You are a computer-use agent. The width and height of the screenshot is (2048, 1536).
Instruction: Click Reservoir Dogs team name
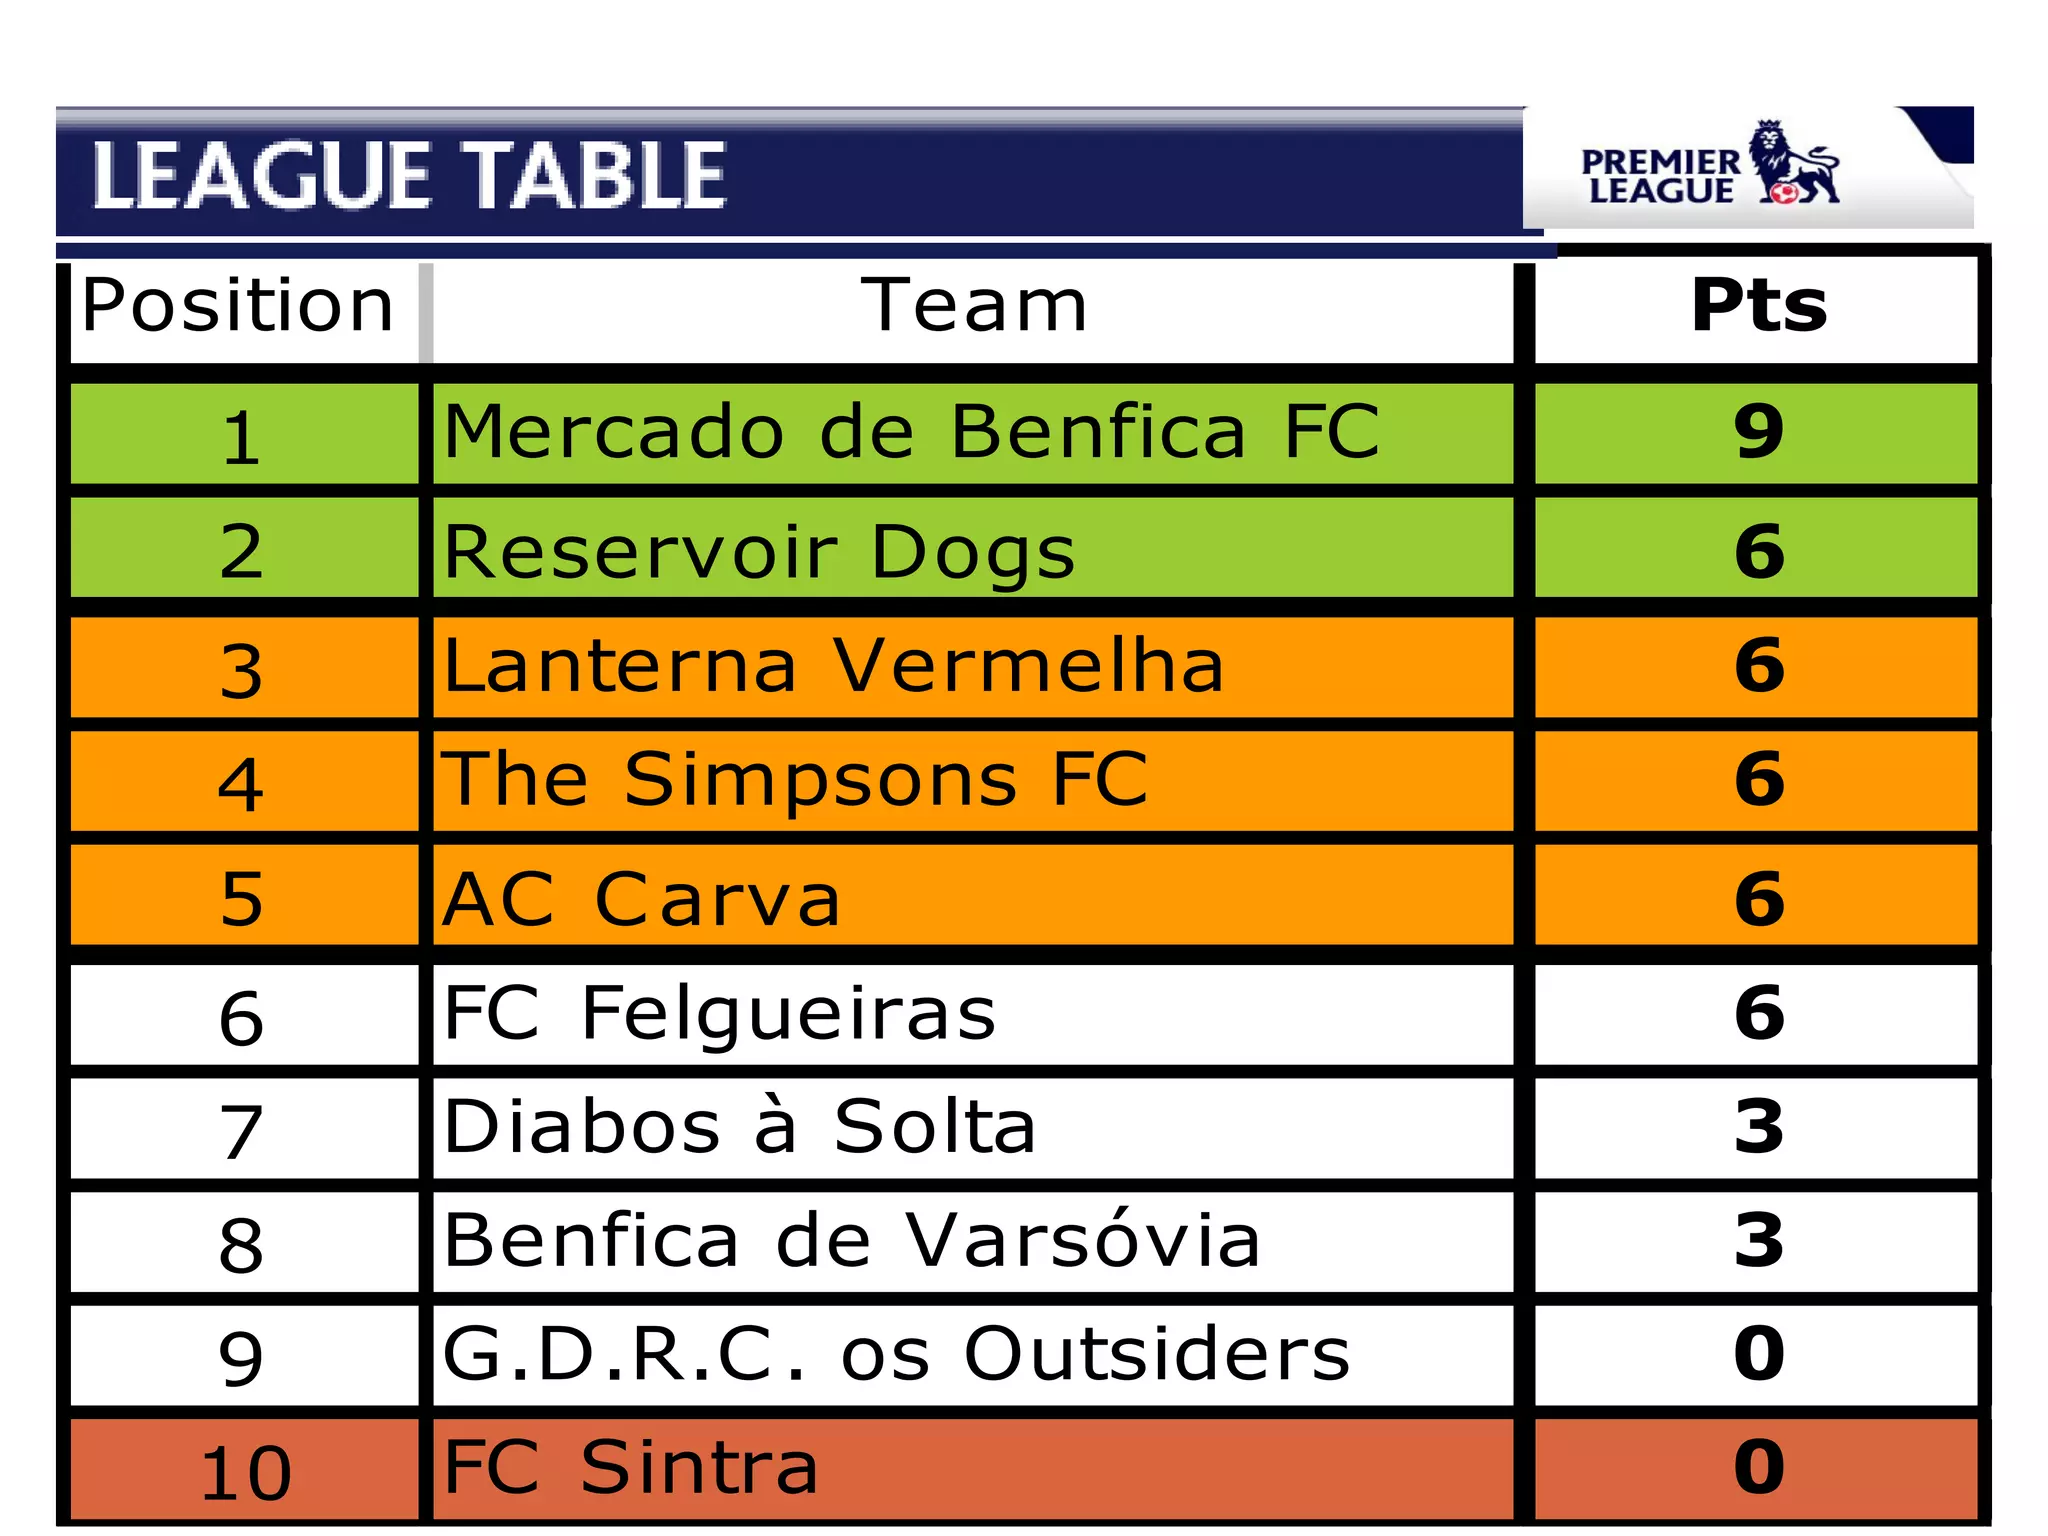(x=759, y=551)
